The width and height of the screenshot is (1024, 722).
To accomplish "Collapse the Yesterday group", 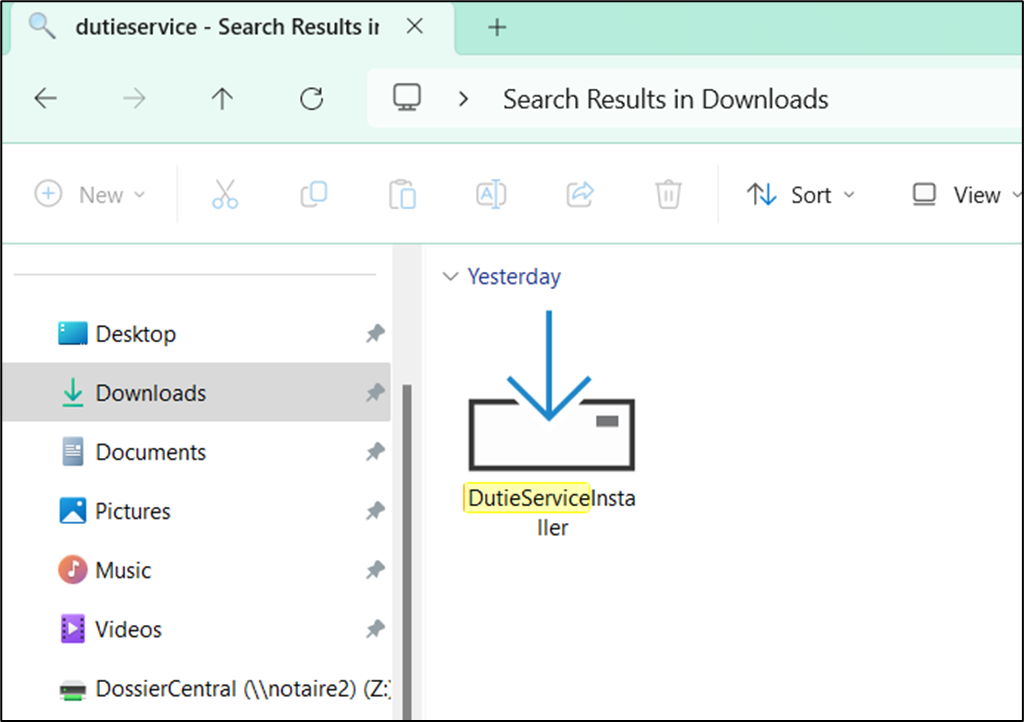I will click(450, 277).
